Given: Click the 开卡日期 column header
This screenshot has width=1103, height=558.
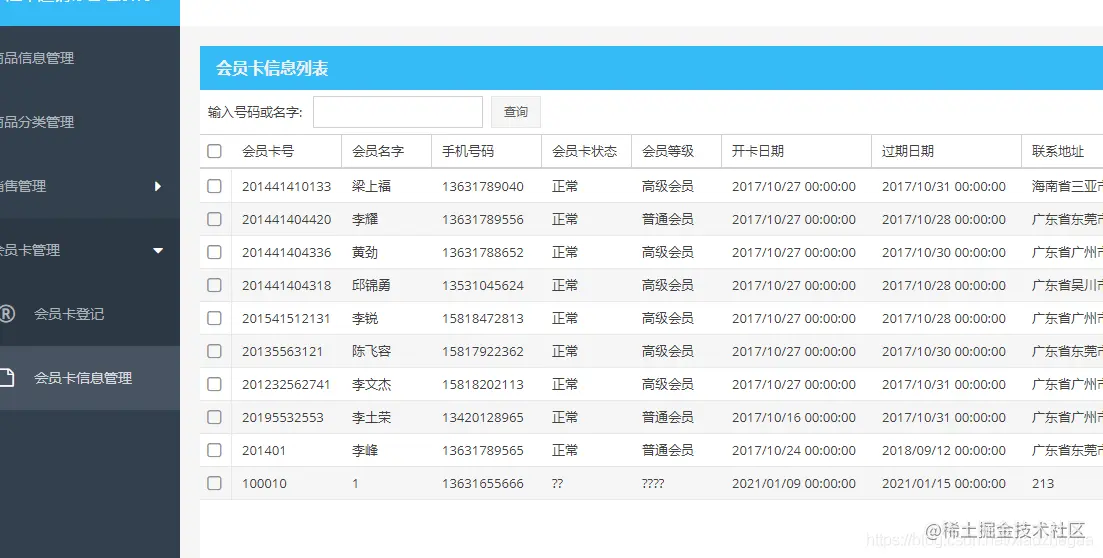Looking at the screenshot, I should click(x=758, y=151).
